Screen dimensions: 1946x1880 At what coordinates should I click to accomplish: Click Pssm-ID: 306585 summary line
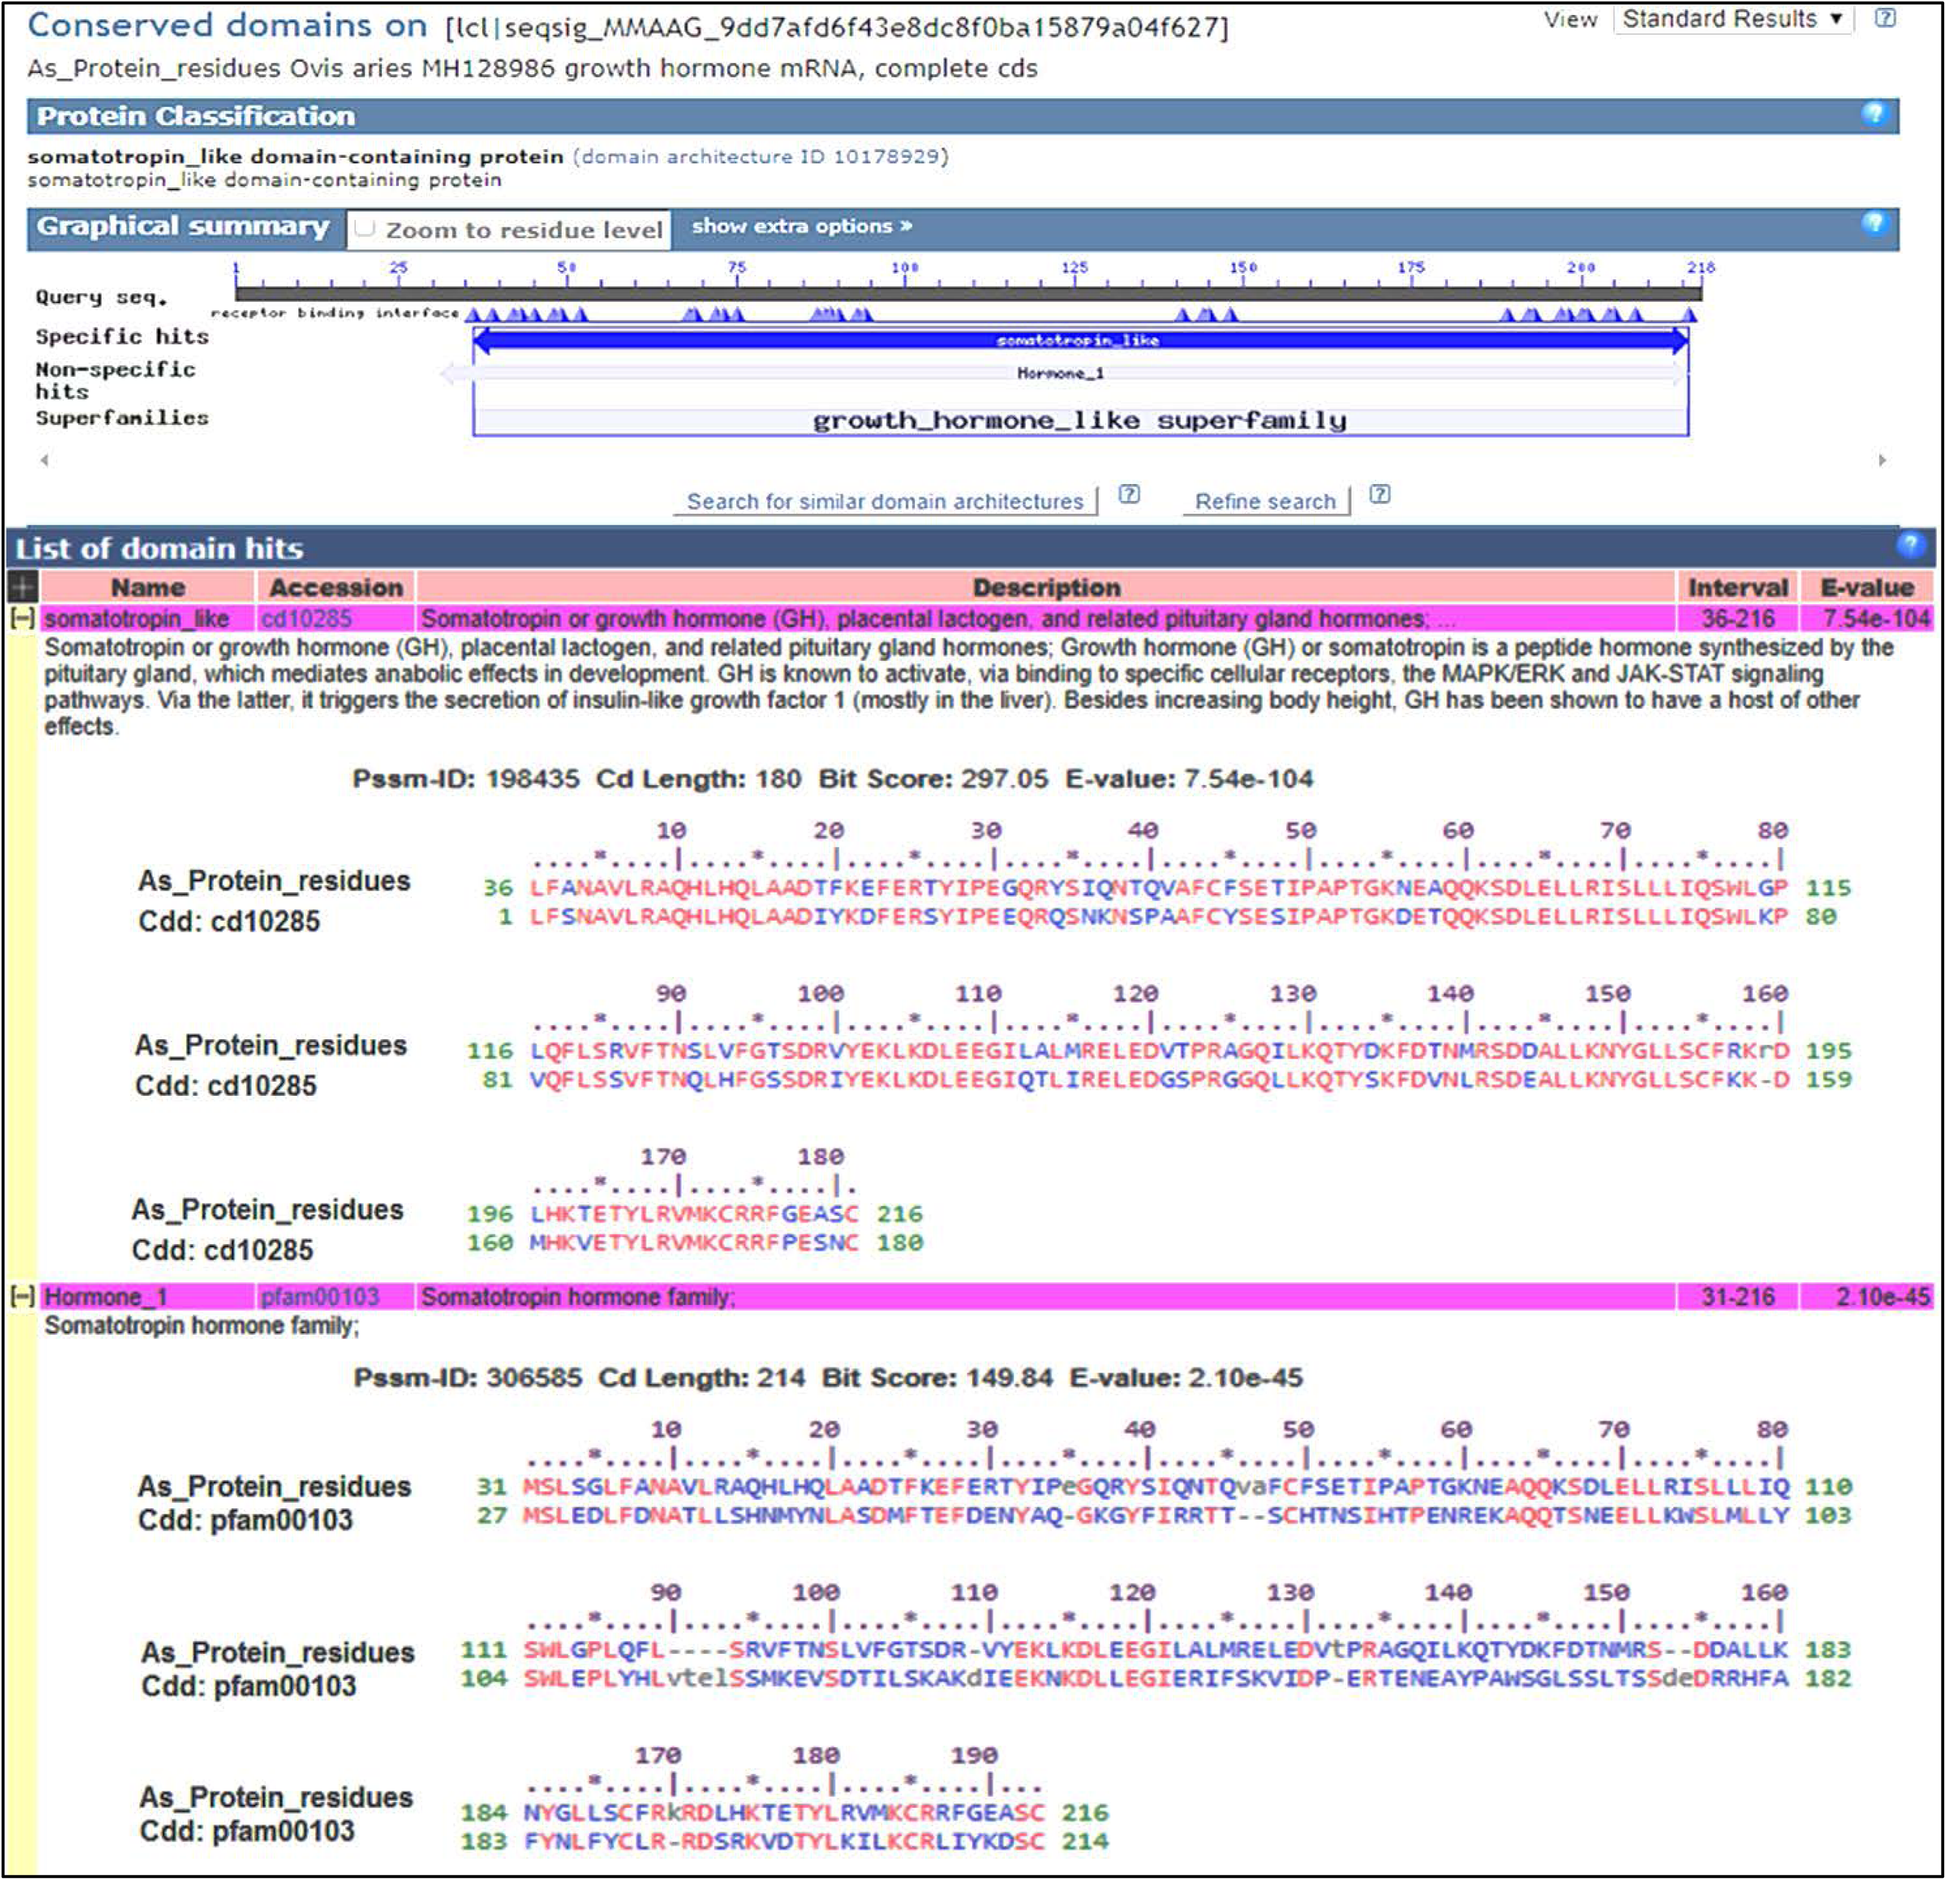(828, 1377)
